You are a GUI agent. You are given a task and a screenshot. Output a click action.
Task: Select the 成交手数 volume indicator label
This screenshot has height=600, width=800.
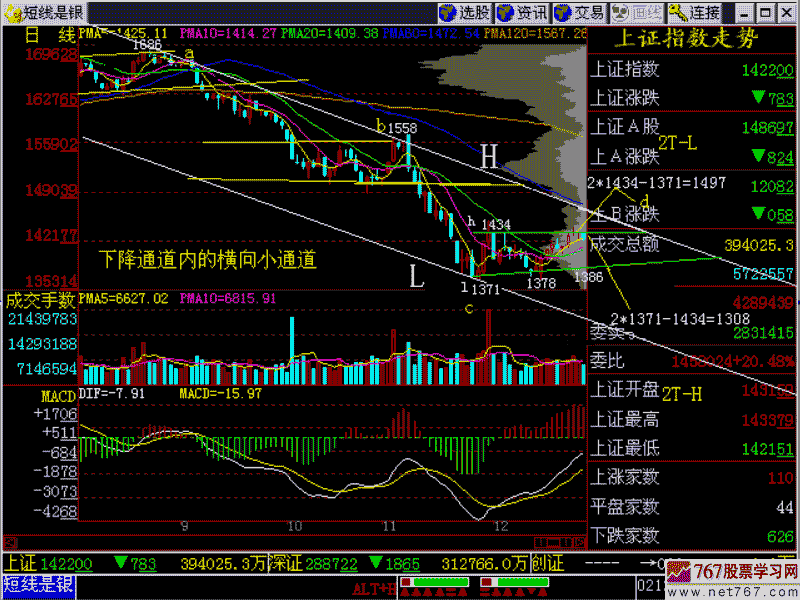[40, 298]
